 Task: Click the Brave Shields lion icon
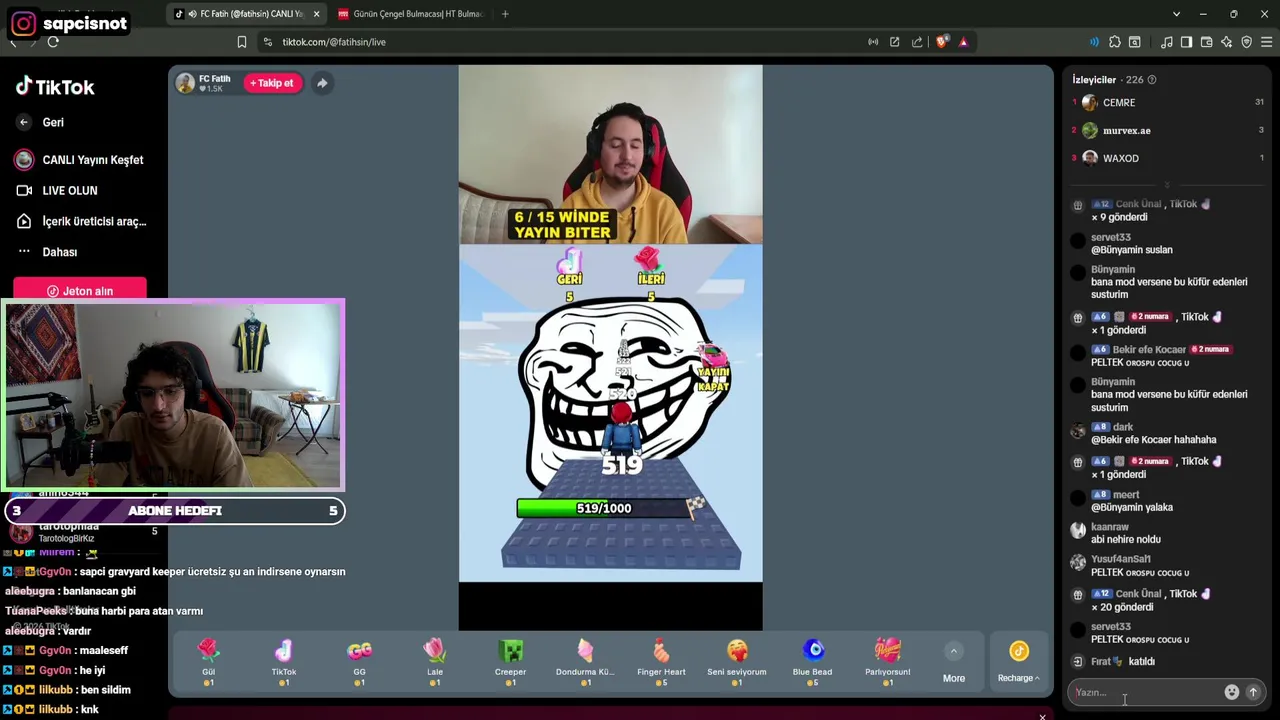(x=941, y=42)
